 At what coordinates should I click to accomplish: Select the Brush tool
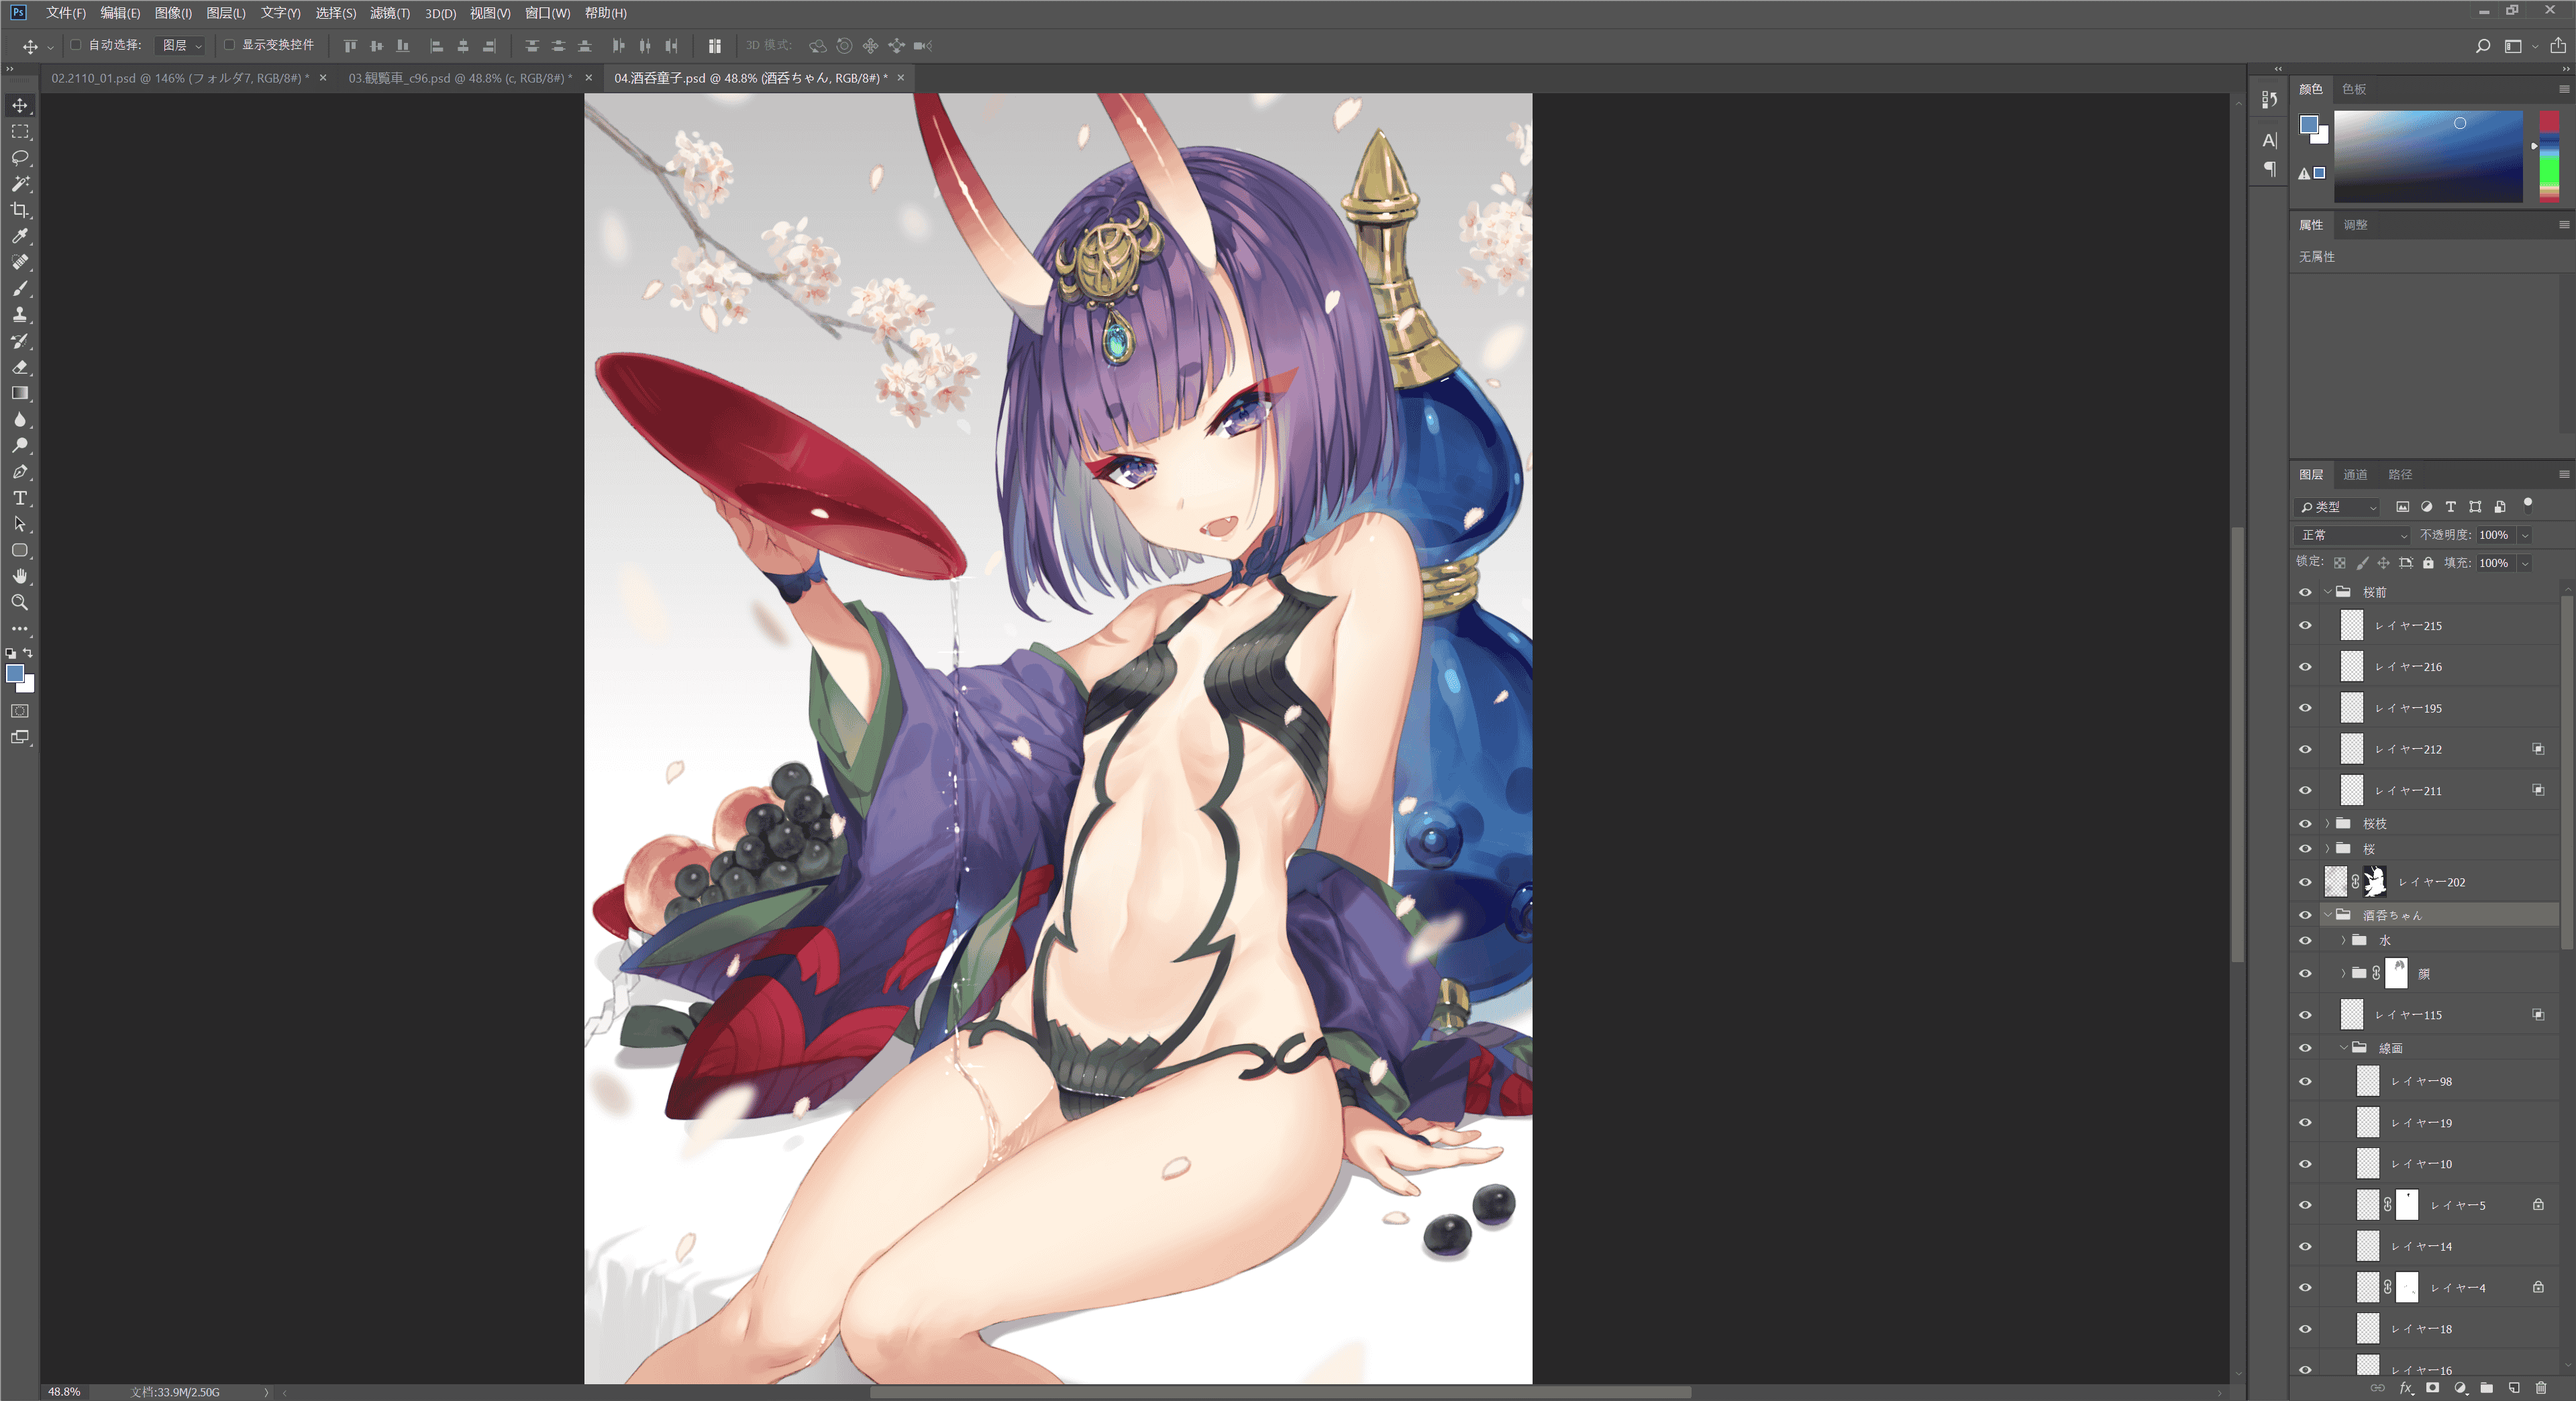[x=20, y=289]
